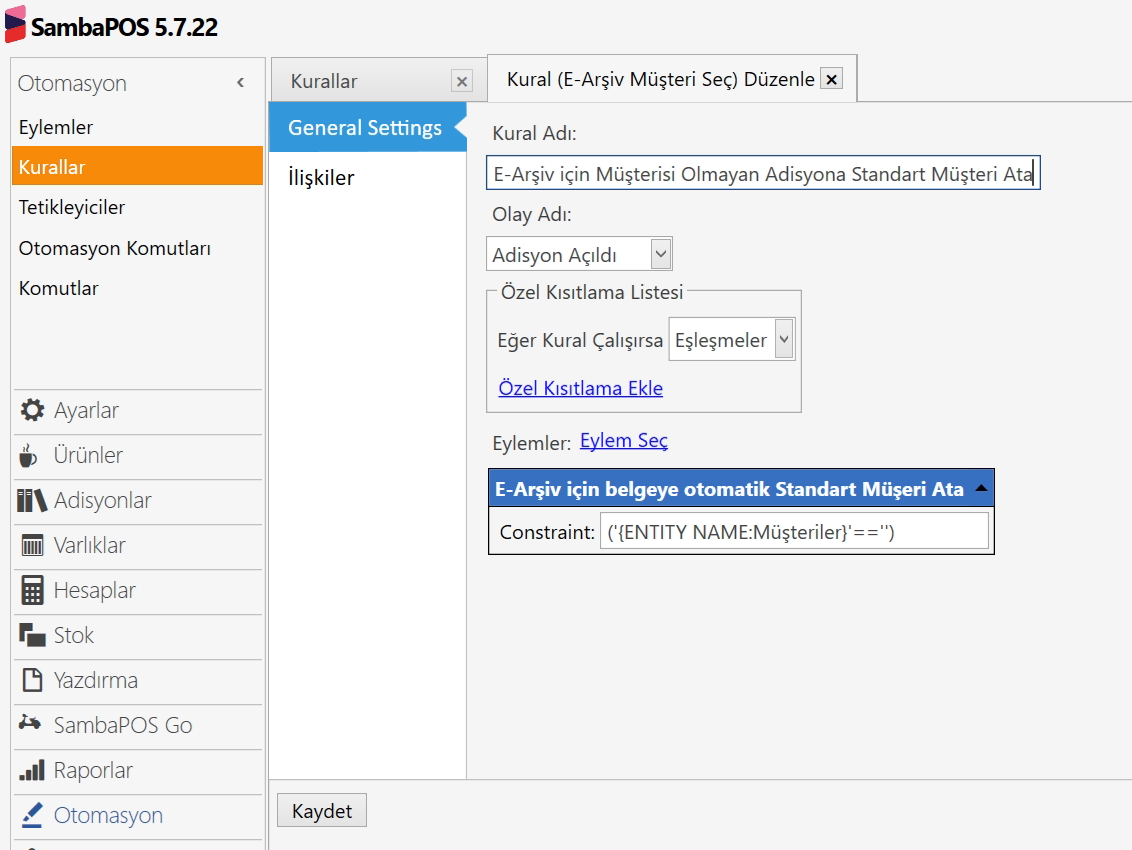Open Ürünler coffee cup icon

coord(30,456)
